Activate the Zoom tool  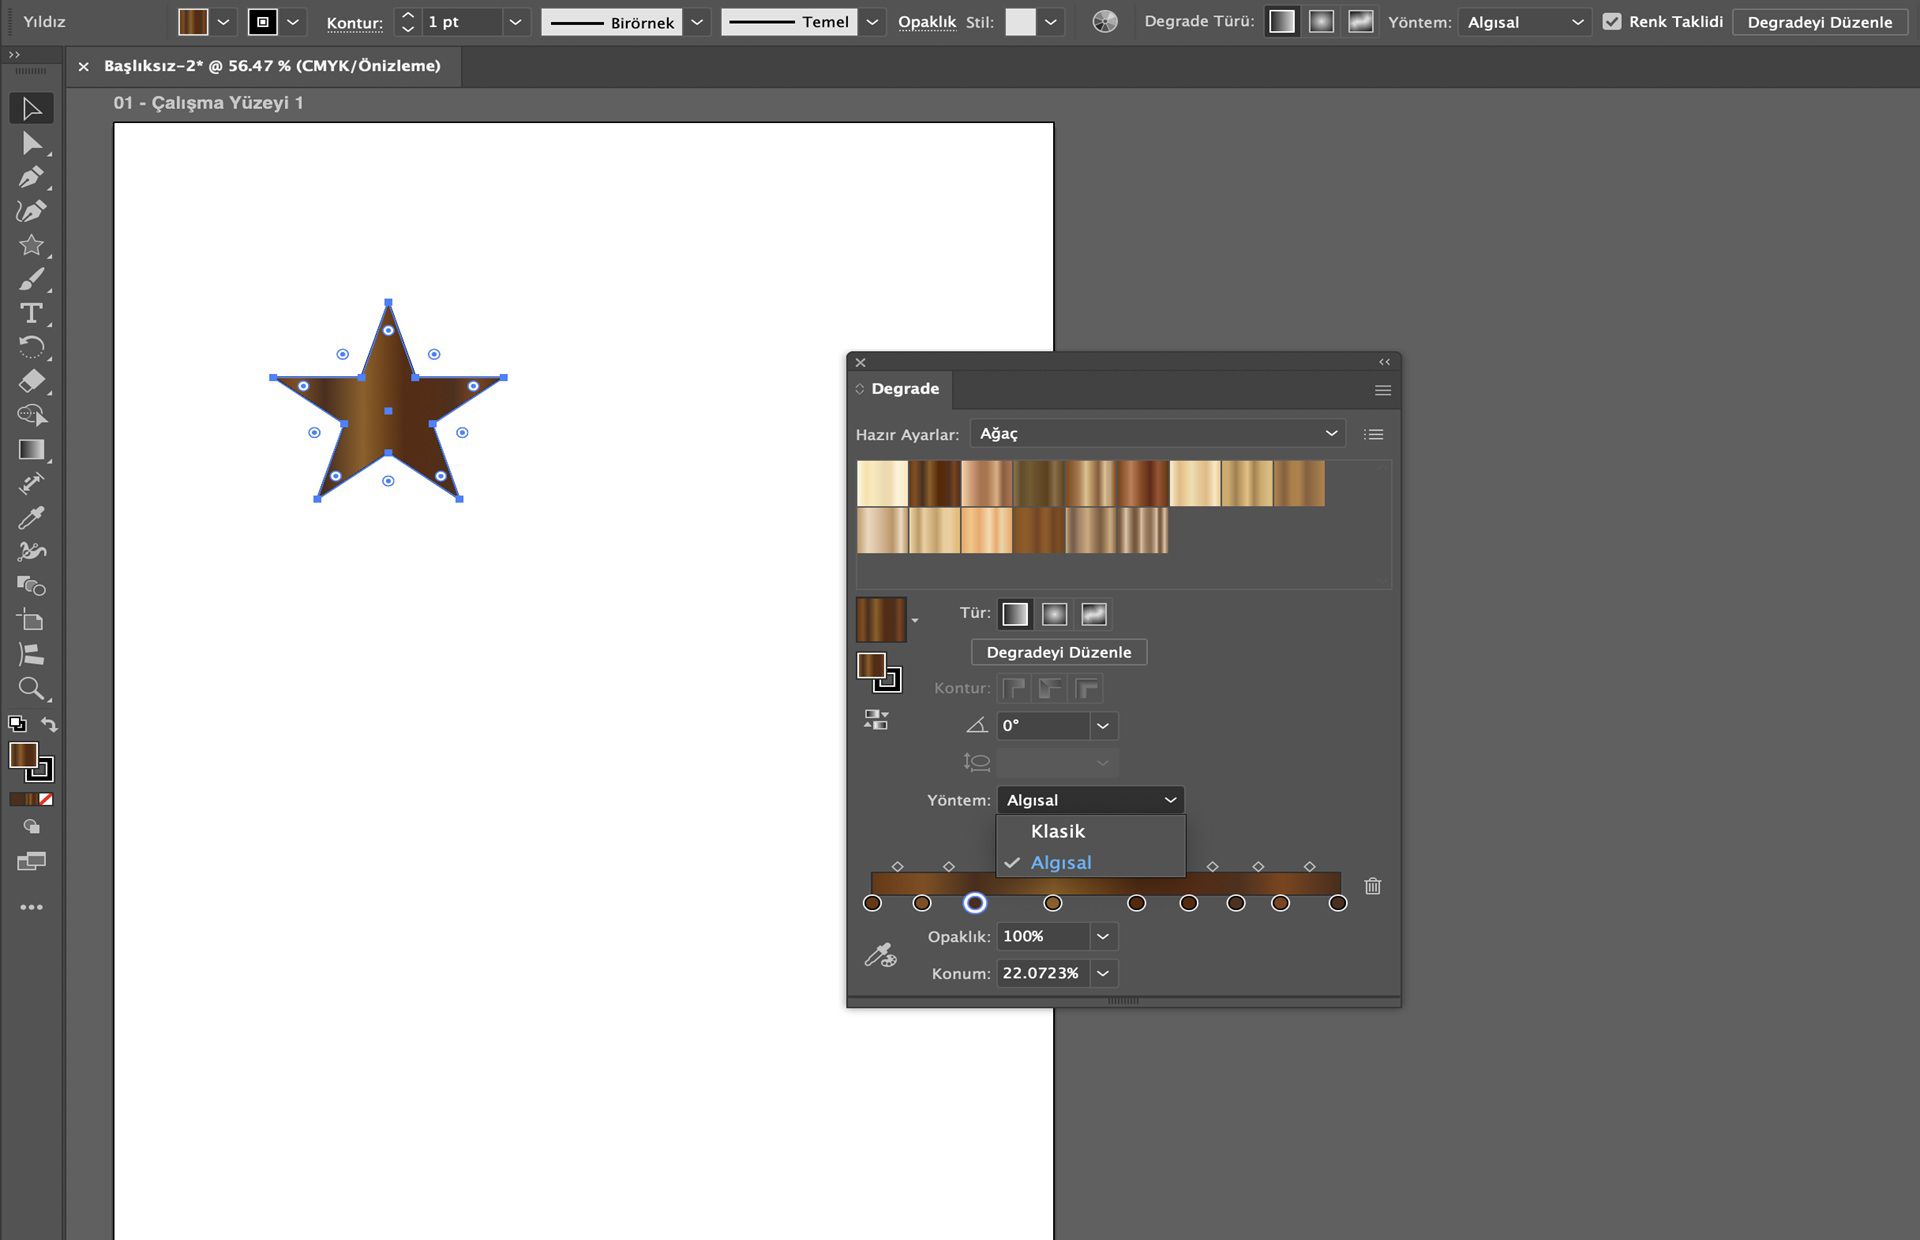point(31,688)
